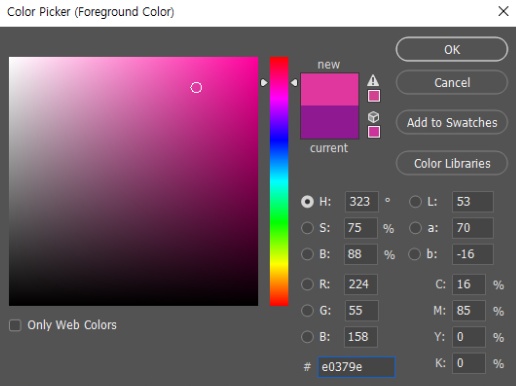Click the L field showing 53

[473, 202]
